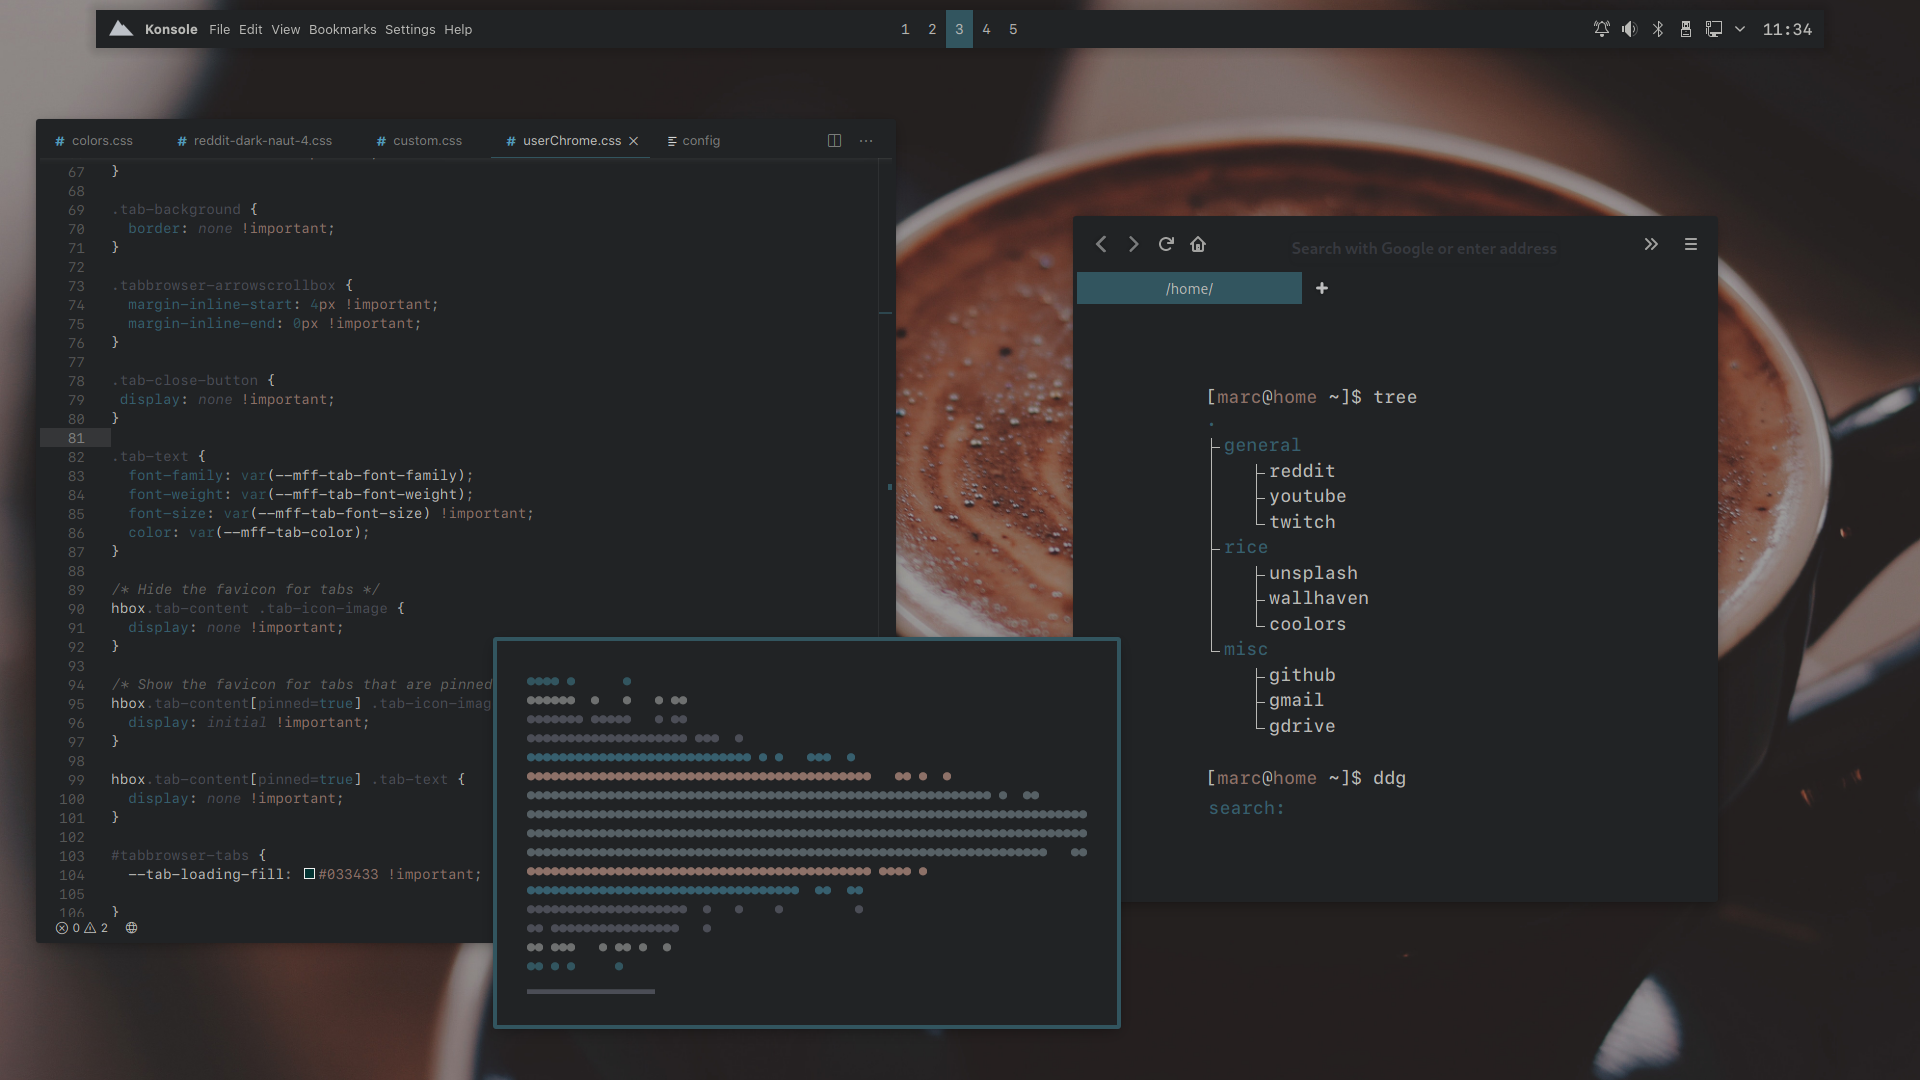Click the Bluetooth icon in the system tray

point(1658,29)
